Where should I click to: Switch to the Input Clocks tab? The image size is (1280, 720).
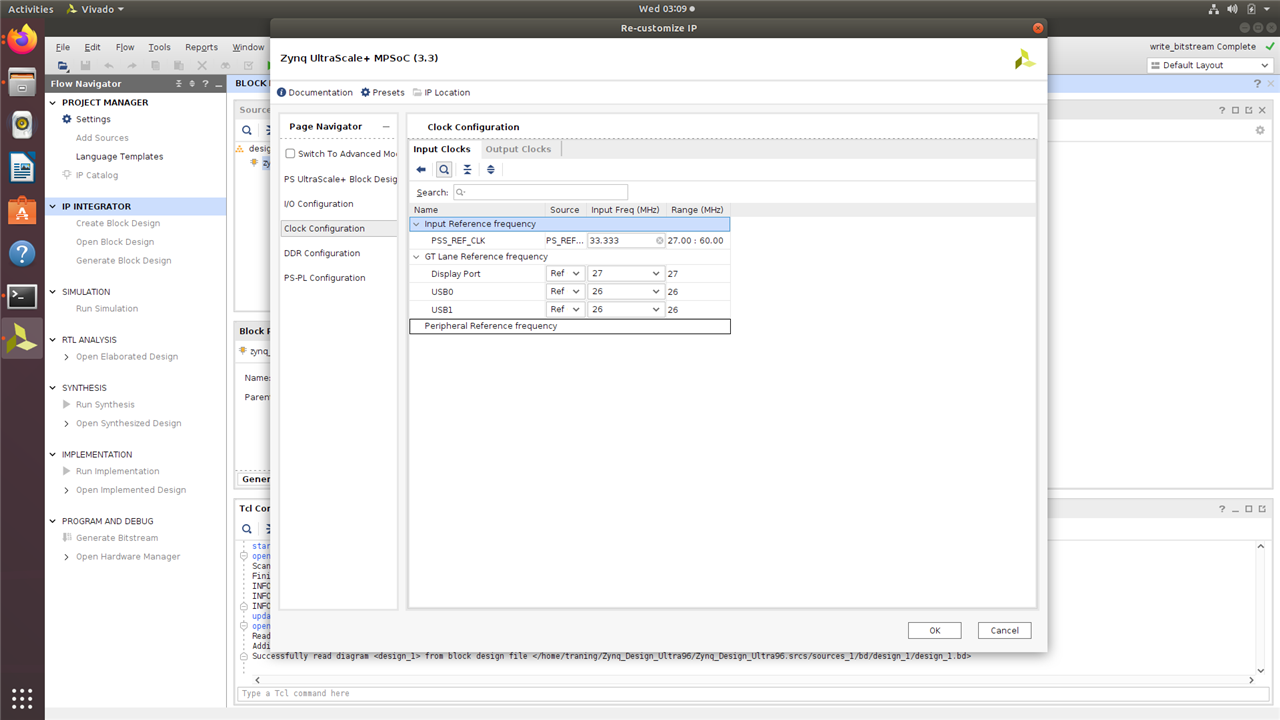click(x=442, y=149)
